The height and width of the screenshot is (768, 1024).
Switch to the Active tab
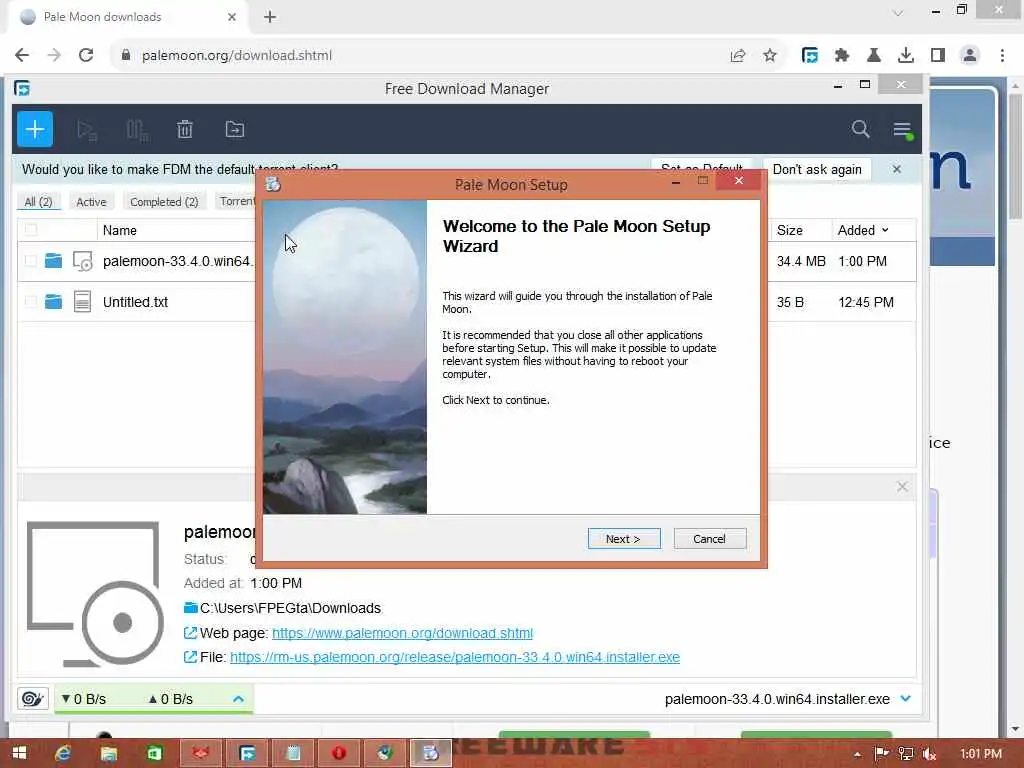(91, 202)
